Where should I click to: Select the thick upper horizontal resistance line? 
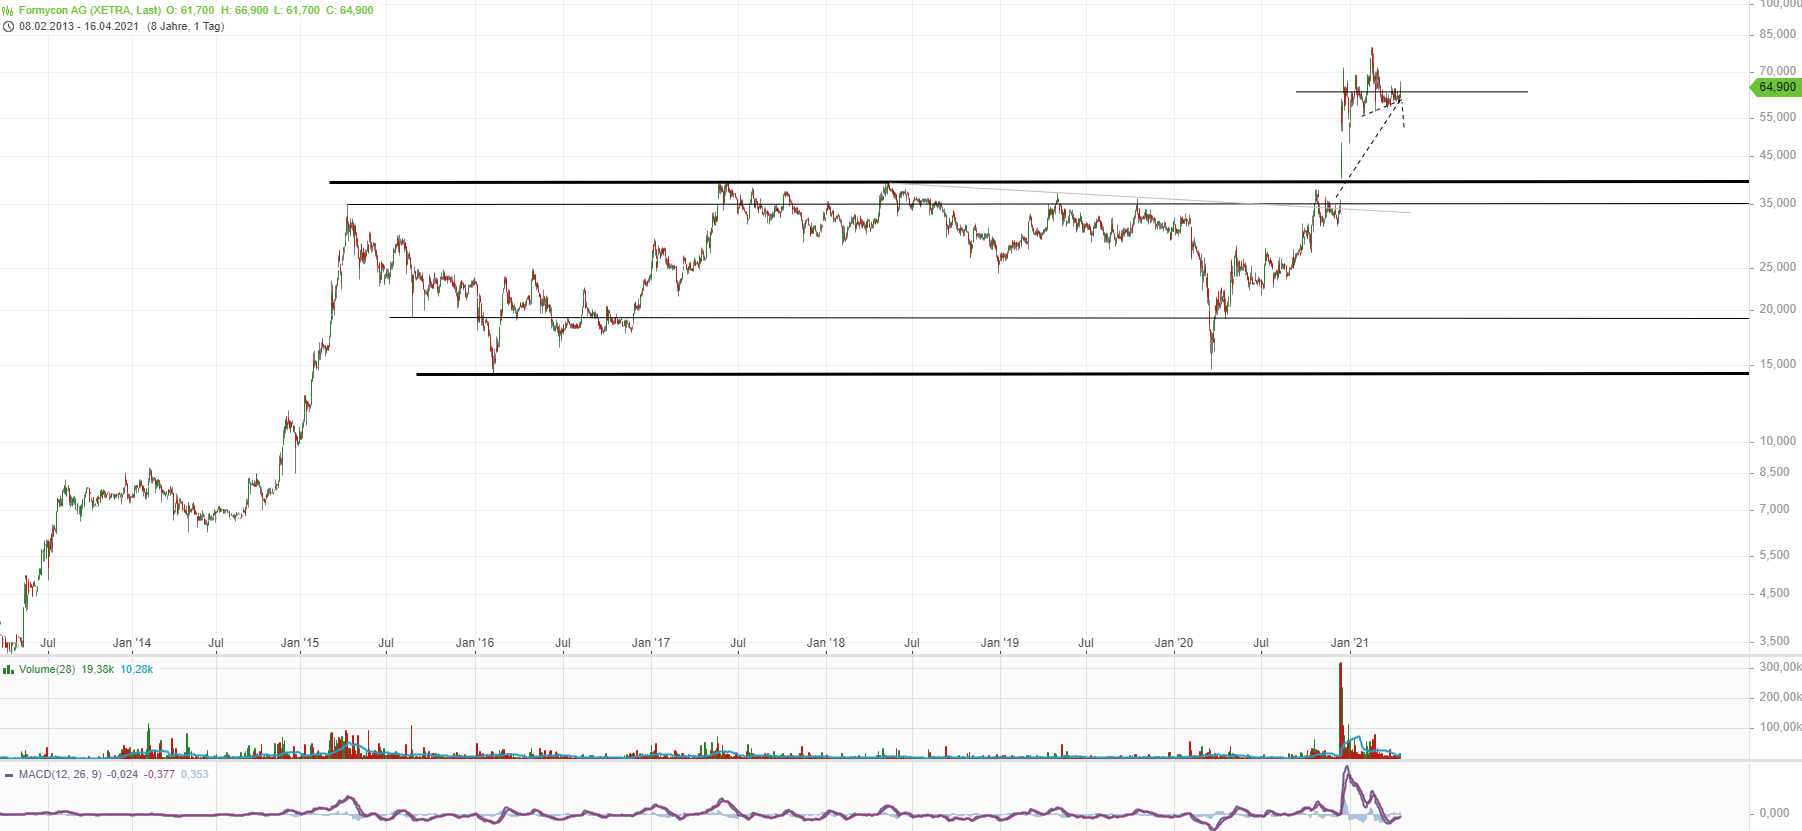pyautogui.click(x=1000, y=182)
